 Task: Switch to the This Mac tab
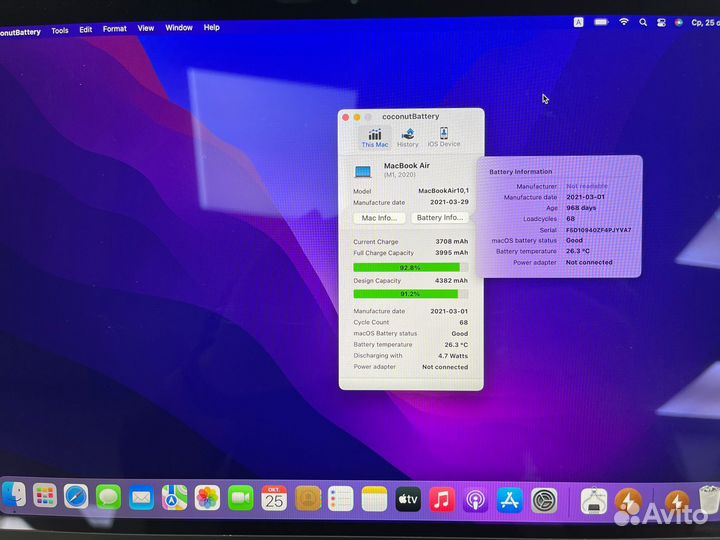(x=375, y=138)
